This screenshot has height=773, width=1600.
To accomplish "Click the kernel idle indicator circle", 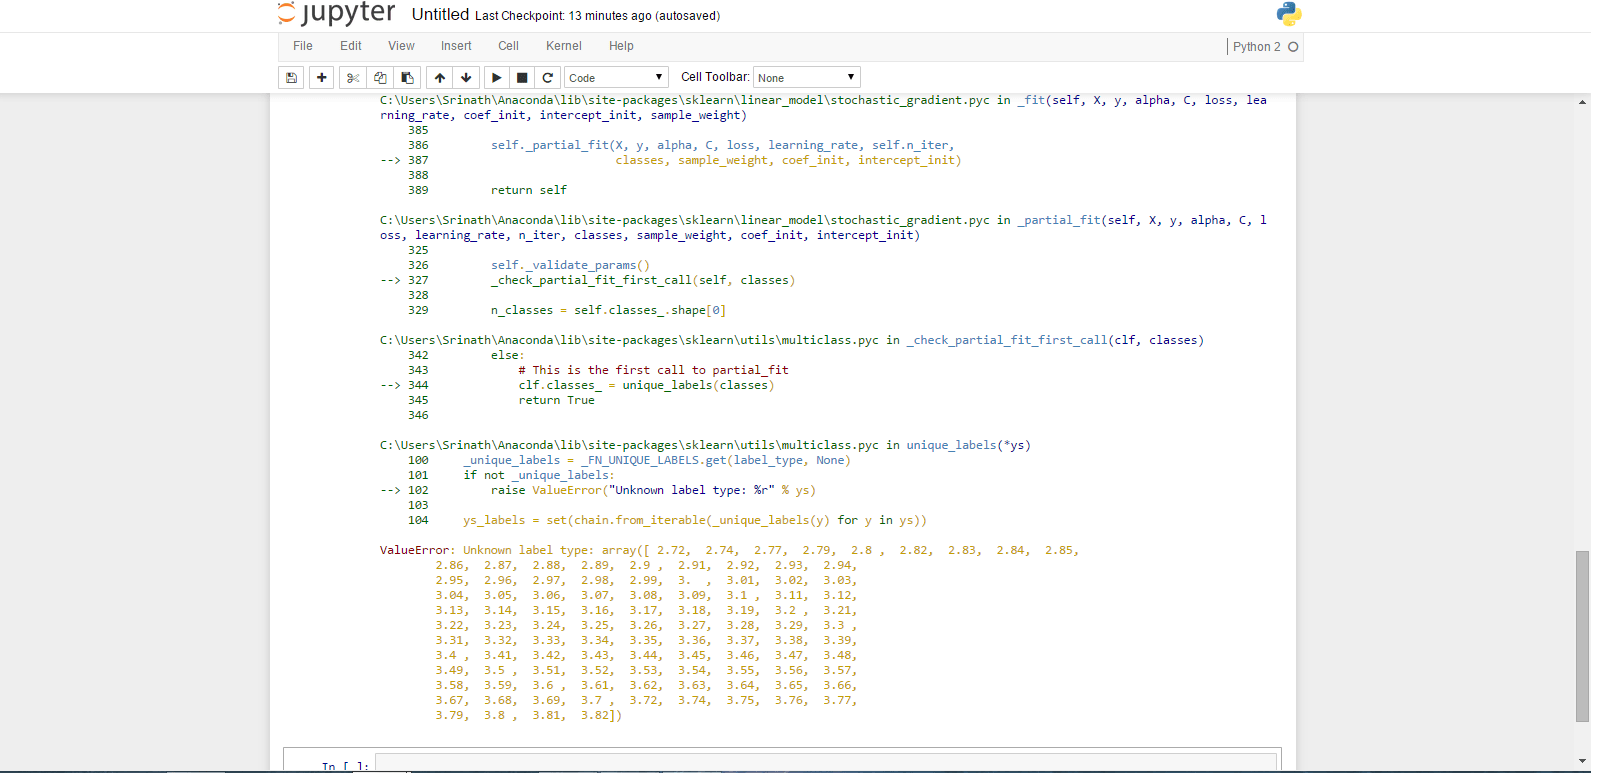I will (1293, 47).
